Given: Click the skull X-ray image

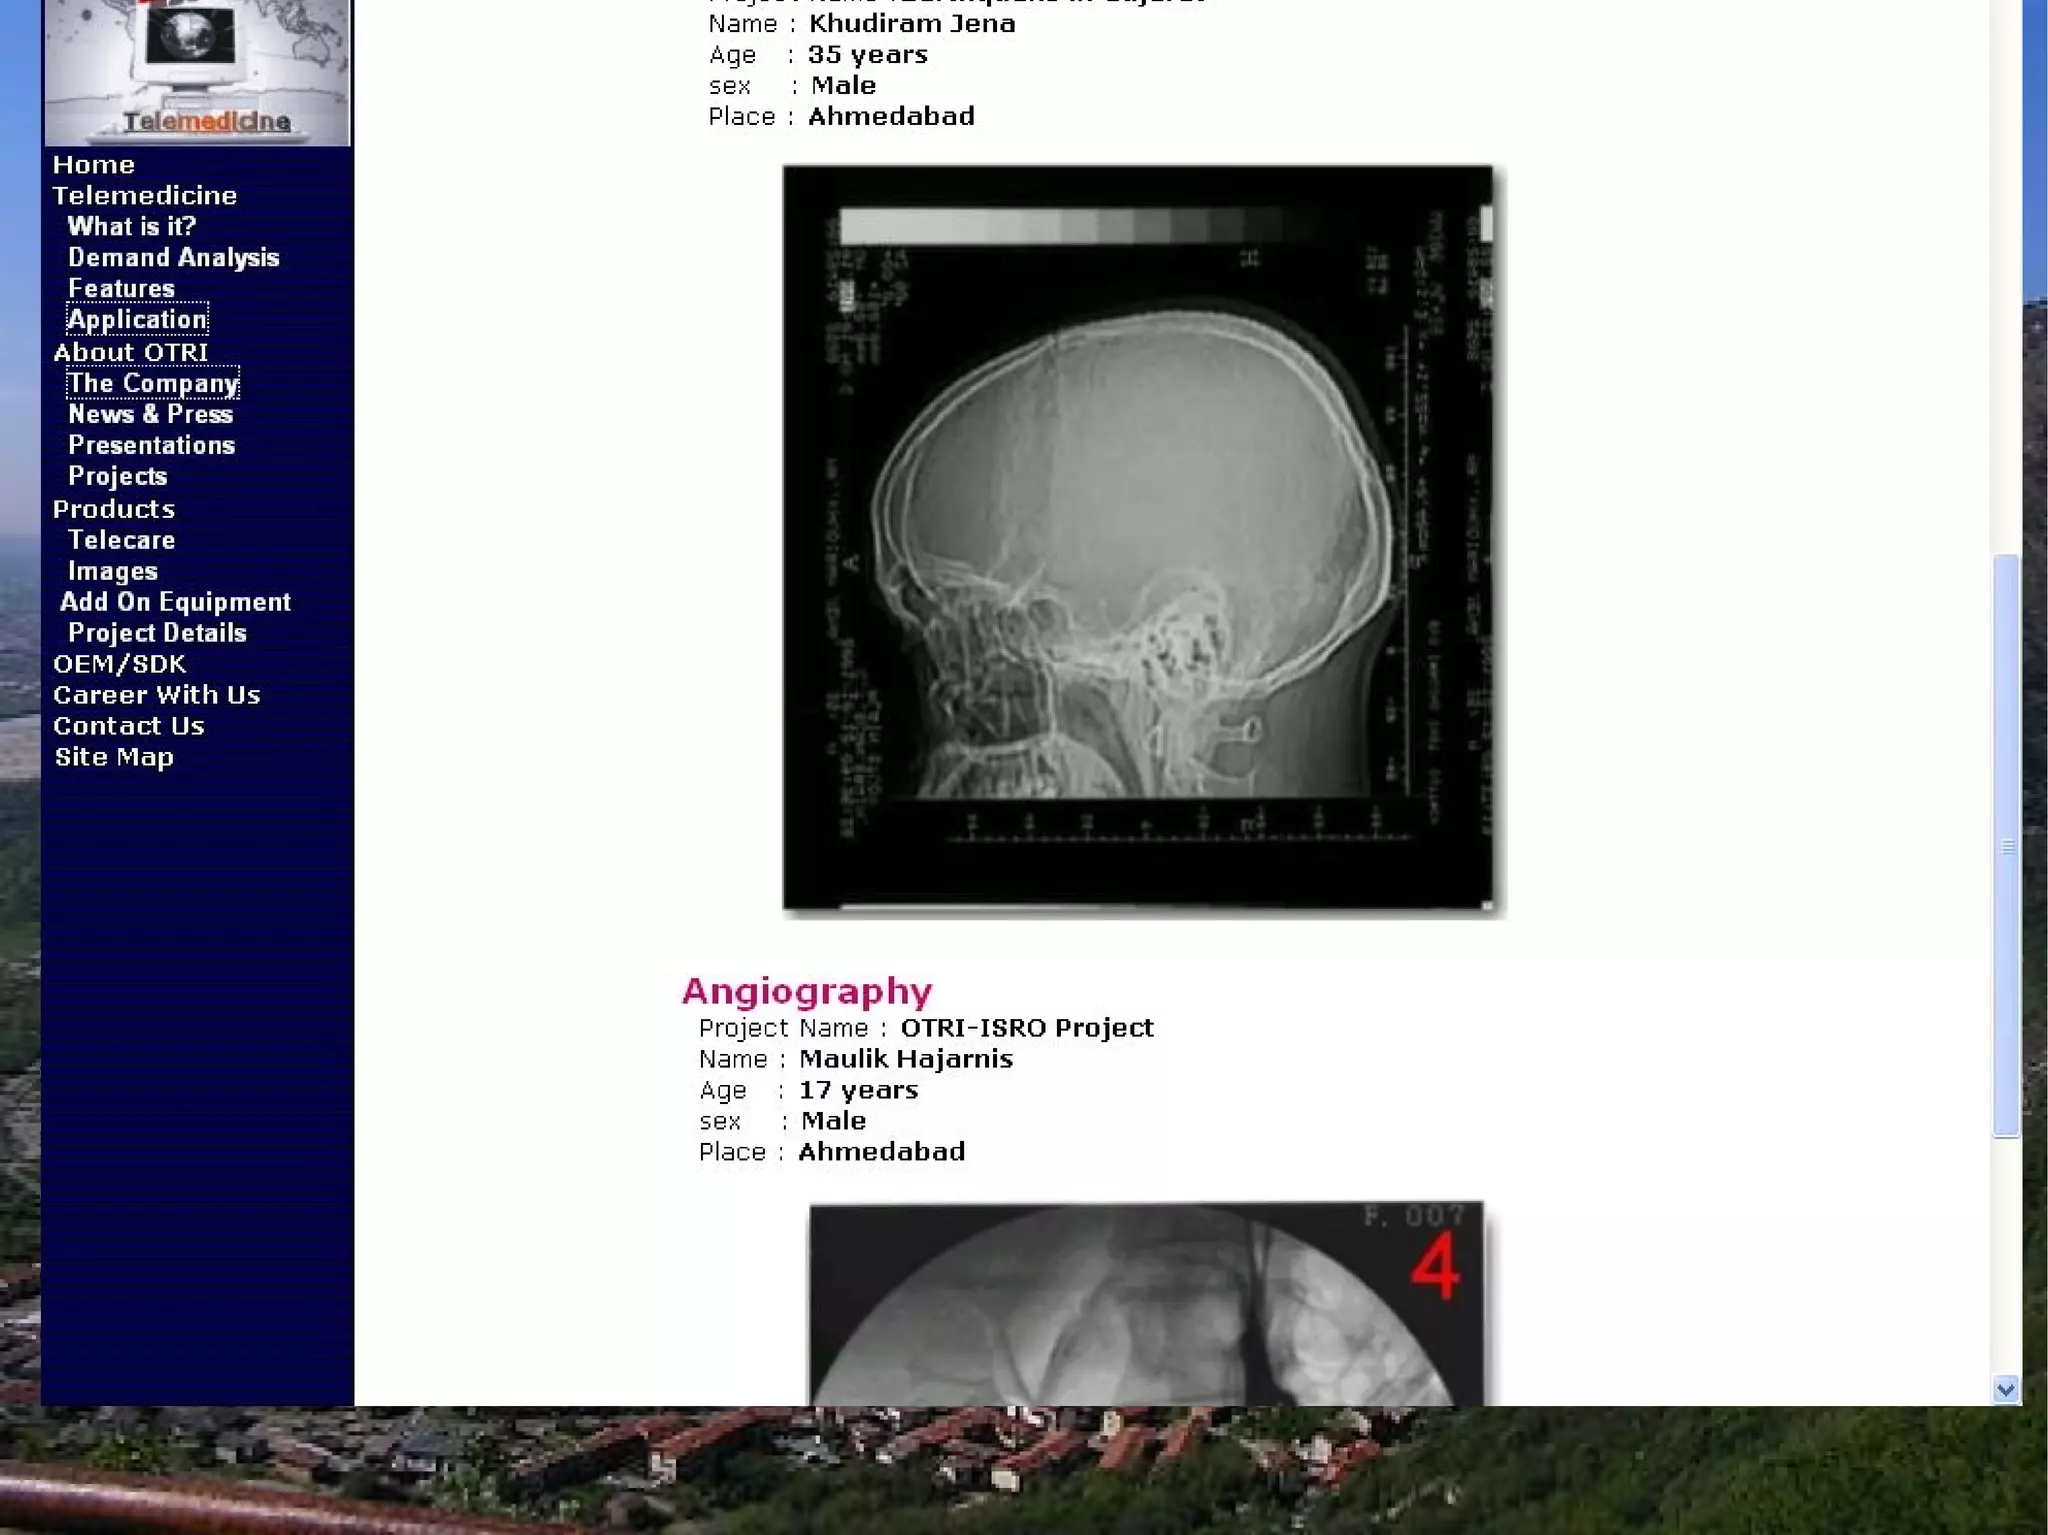Looking at the screenshot, I should (x=1138, y=538).
